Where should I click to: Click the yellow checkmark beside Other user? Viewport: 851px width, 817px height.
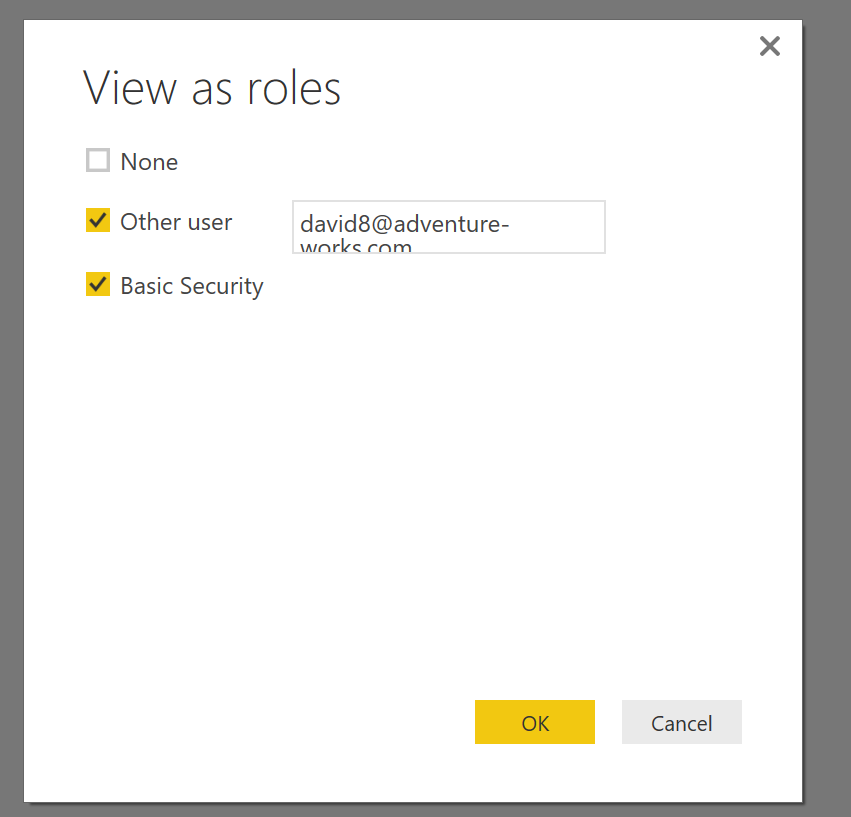[97, 221]
